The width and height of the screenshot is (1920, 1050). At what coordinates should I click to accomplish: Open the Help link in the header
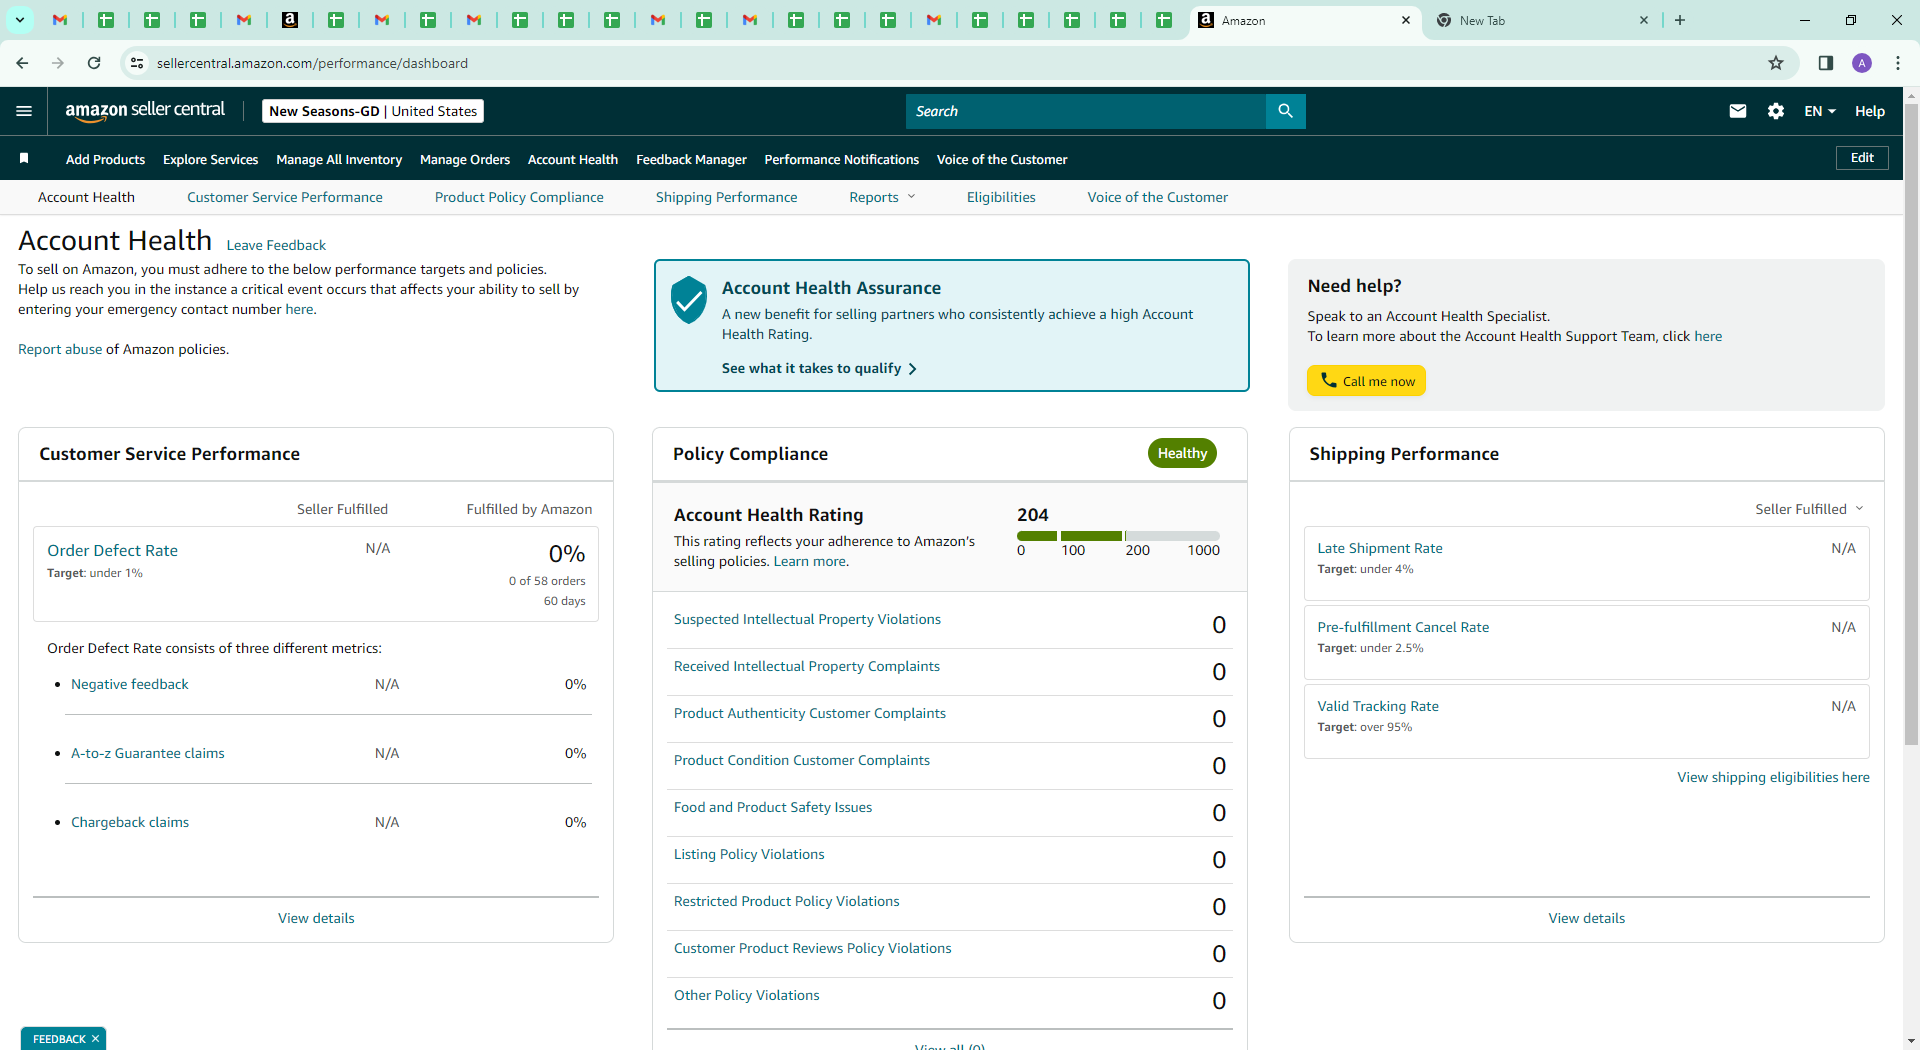[1870, 111]
